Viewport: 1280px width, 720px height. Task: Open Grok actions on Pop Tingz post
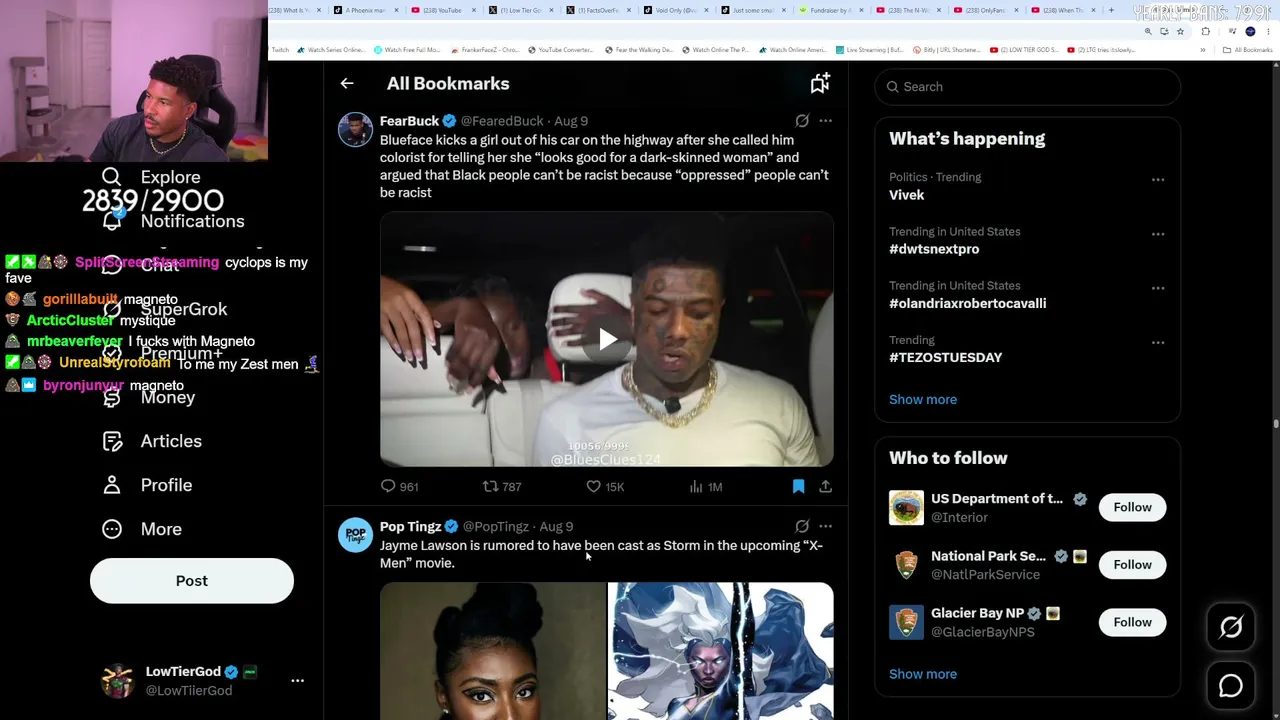pyautogui.click(x=802, y=526)
